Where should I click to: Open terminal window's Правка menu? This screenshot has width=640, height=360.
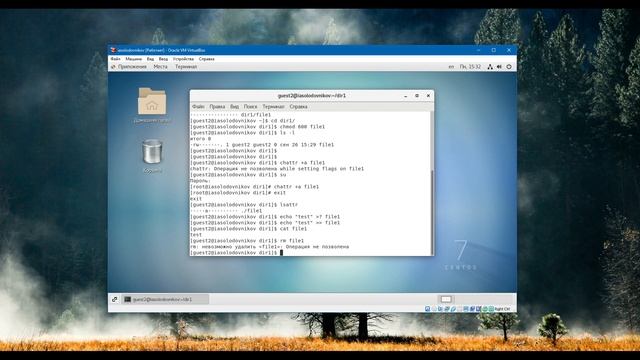pos(217,107)
